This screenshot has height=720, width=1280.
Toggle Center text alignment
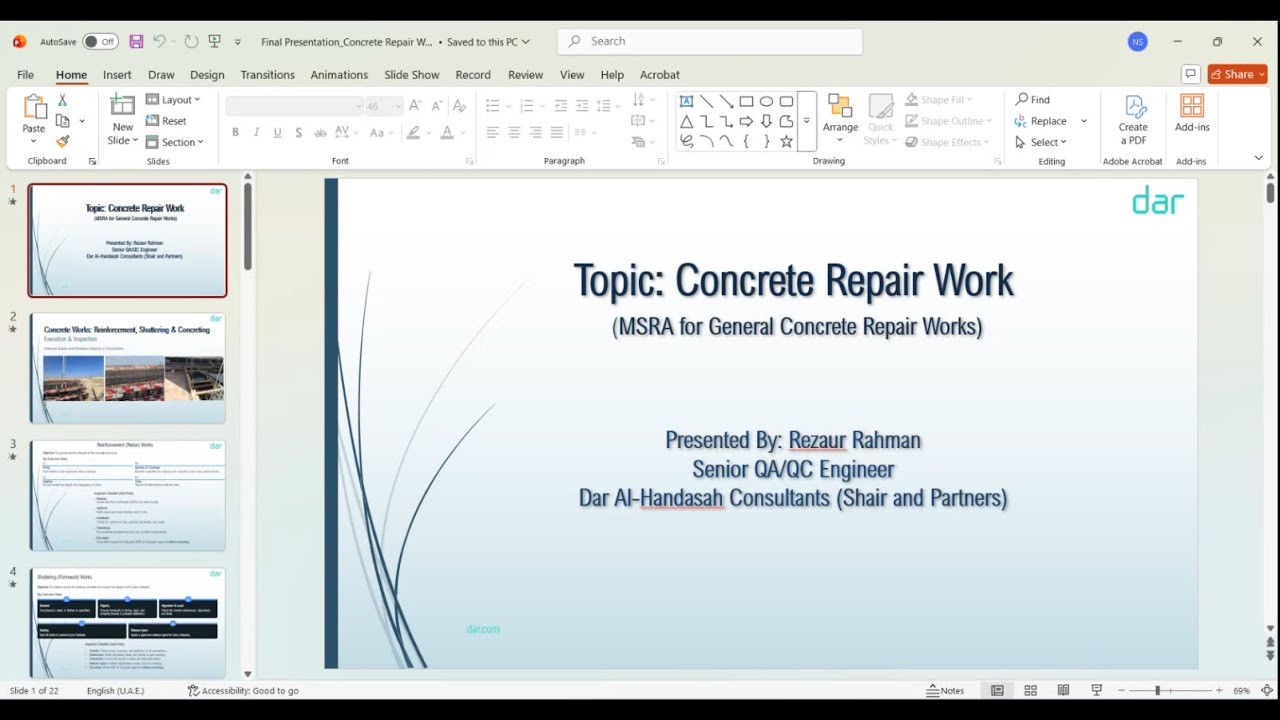pos(514,132)
